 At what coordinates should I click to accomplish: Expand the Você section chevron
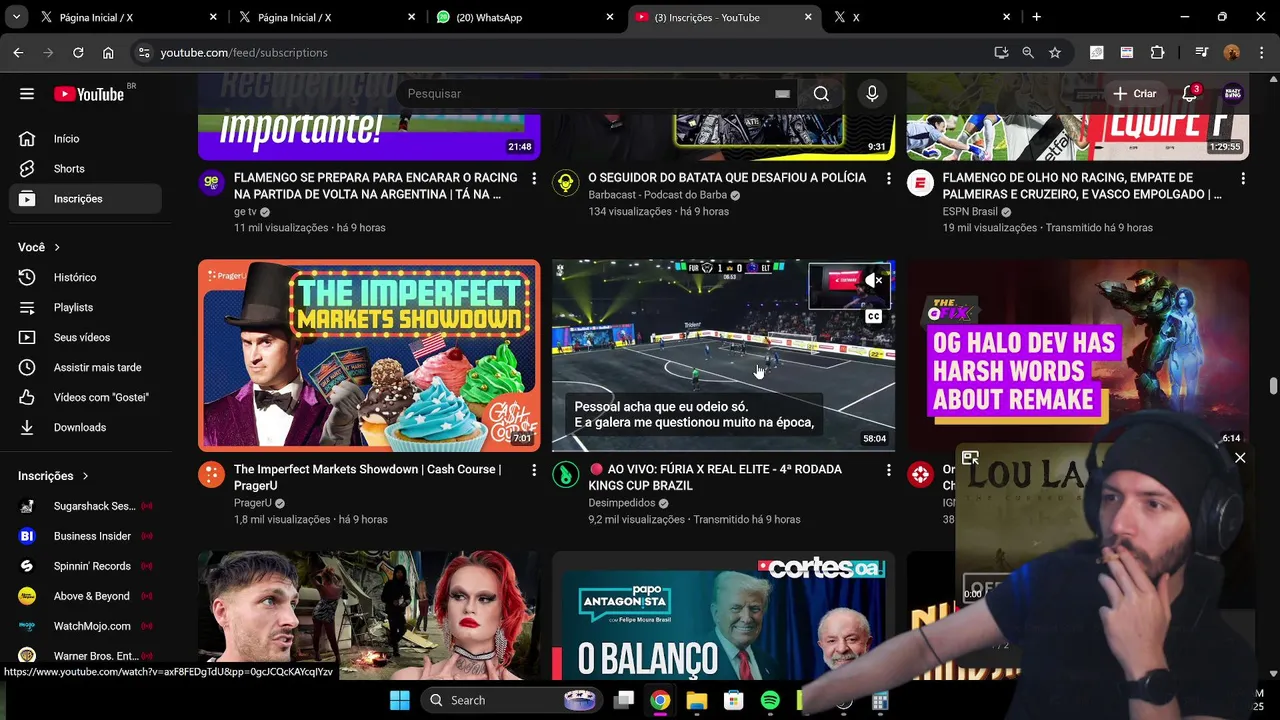(57, 247)
